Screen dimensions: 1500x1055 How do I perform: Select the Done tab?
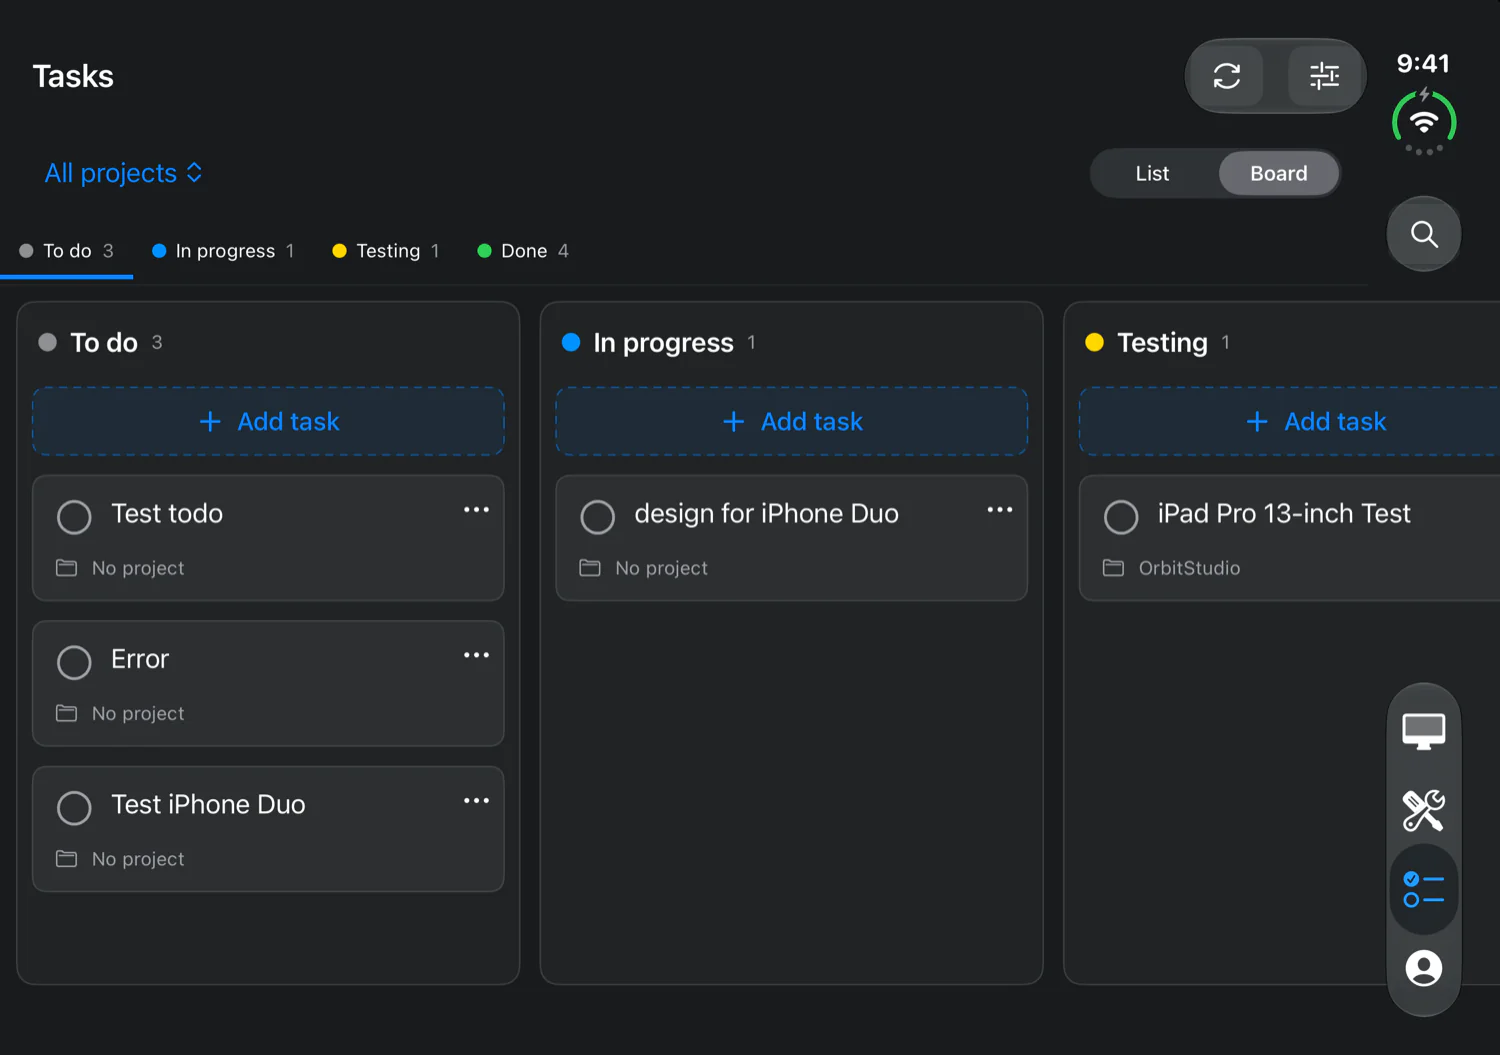coord(523,251)
